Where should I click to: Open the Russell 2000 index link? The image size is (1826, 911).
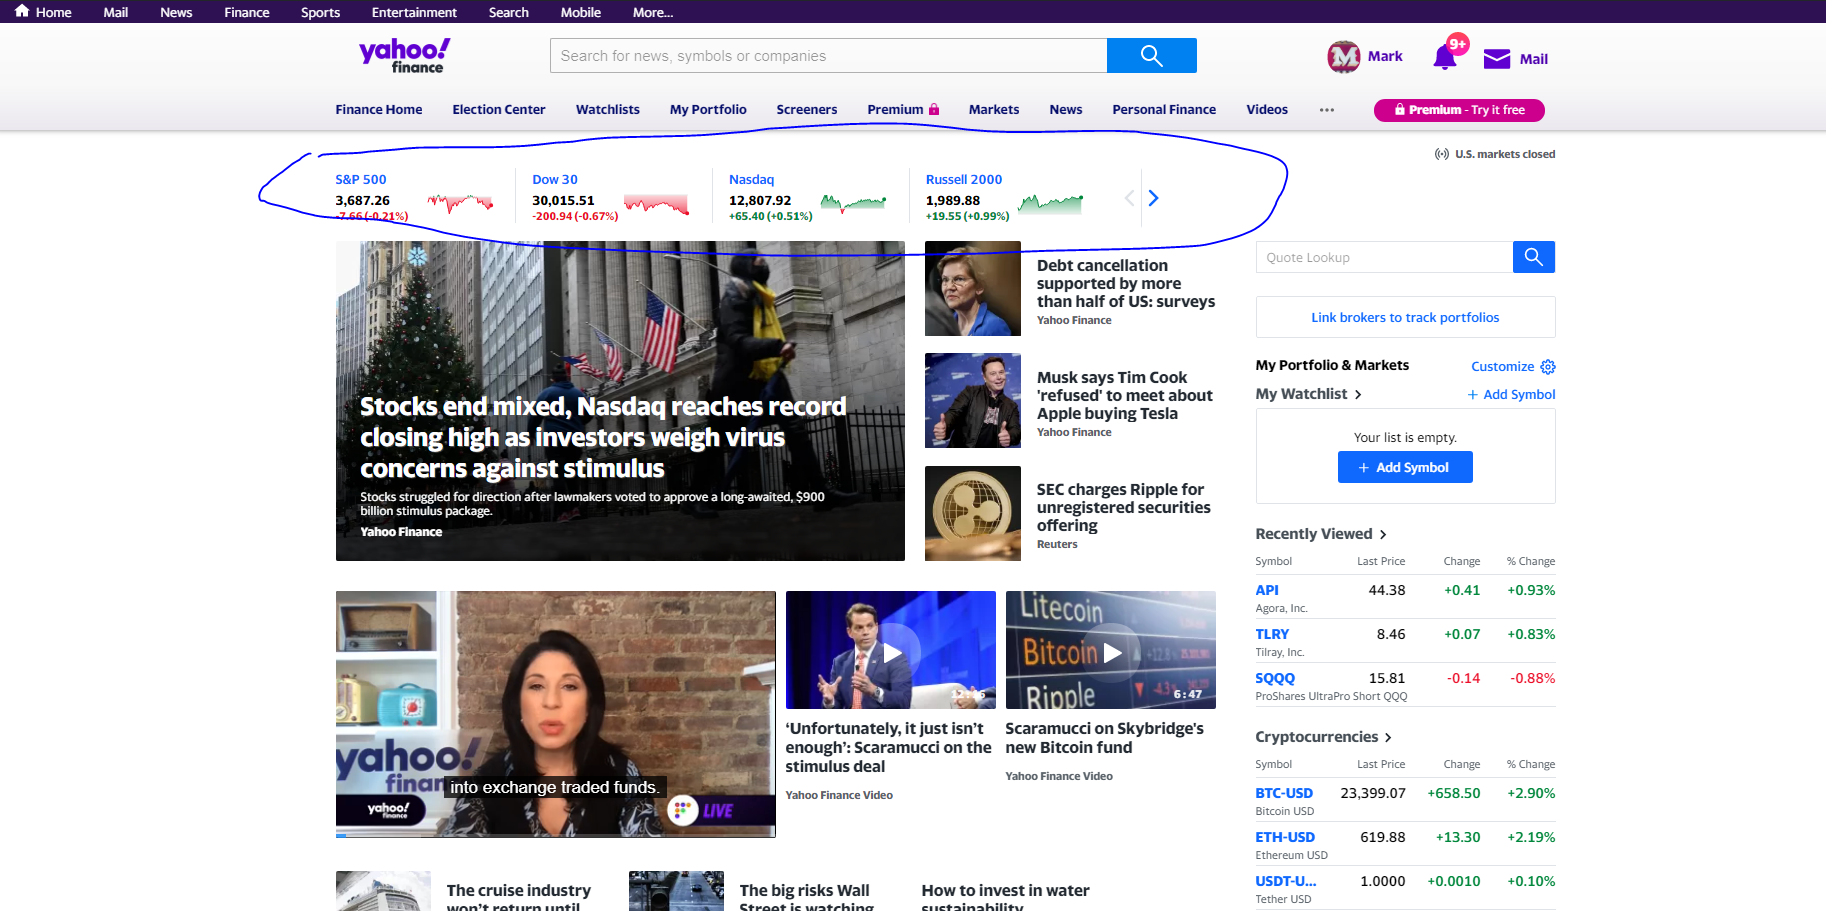tap(964, 180)
